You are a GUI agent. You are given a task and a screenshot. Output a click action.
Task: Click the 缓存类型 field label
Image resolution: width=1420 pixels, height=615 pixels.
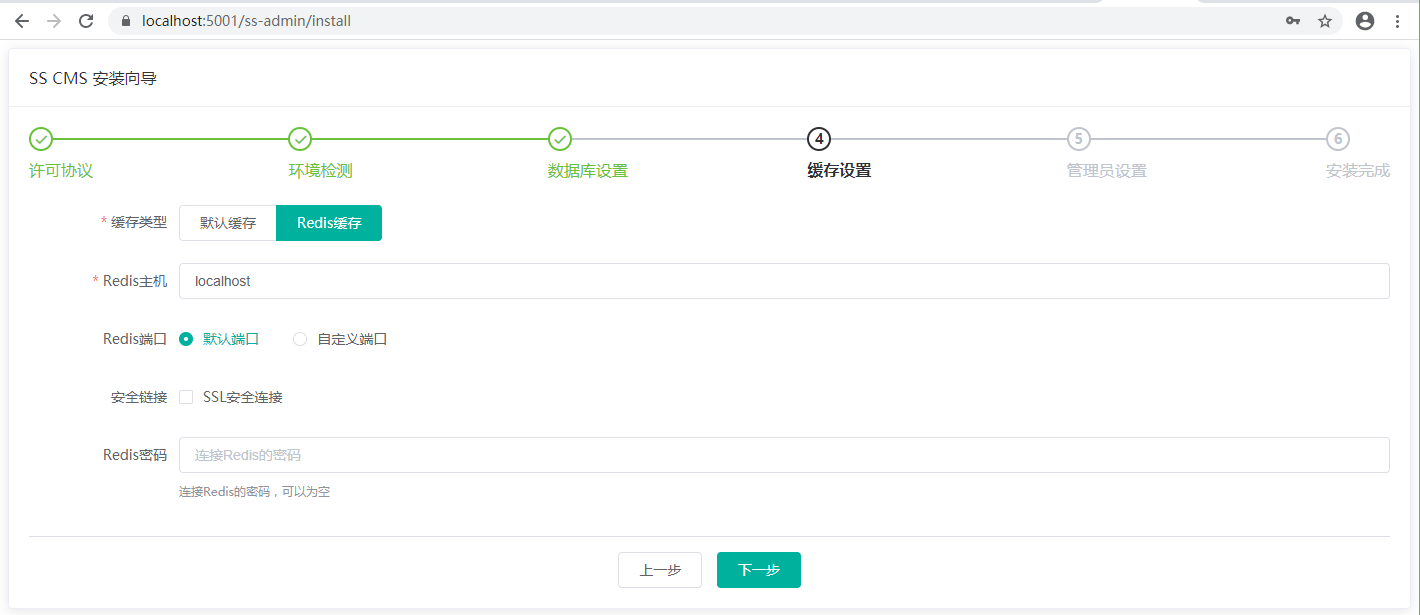click(x=139, y=223)
